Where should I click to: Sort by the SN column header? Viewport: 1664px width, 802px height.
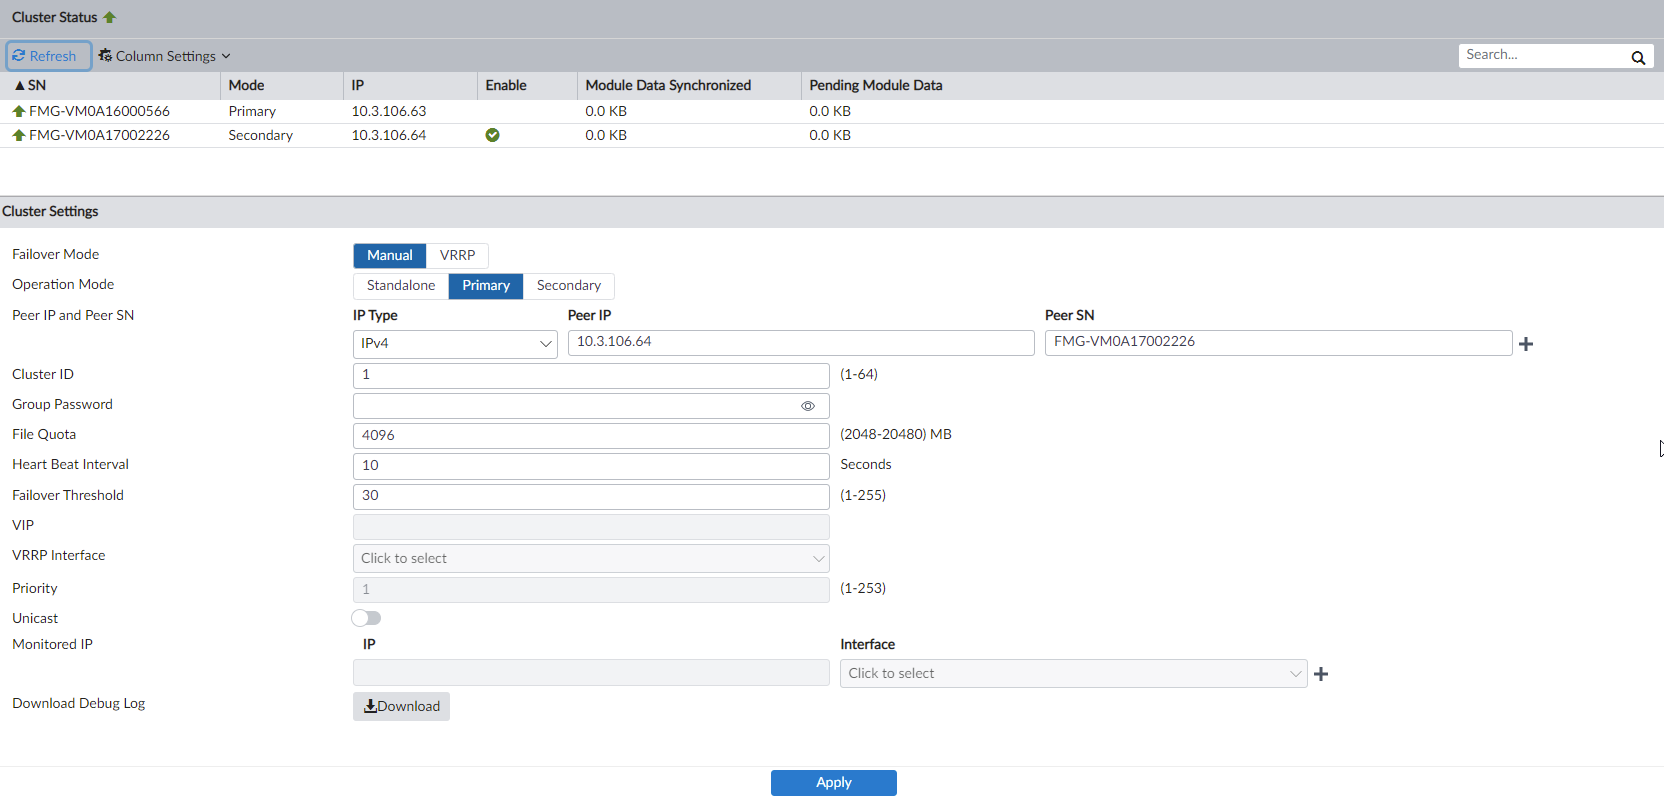[x=36, y=85]
